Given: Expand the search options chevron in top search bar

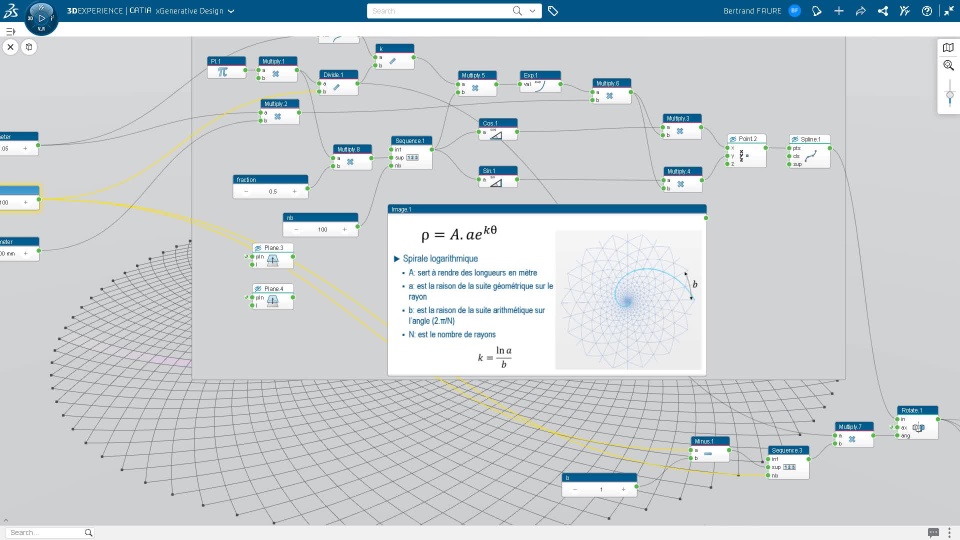Looking at the screenshot, I should [x=532, y=11].
